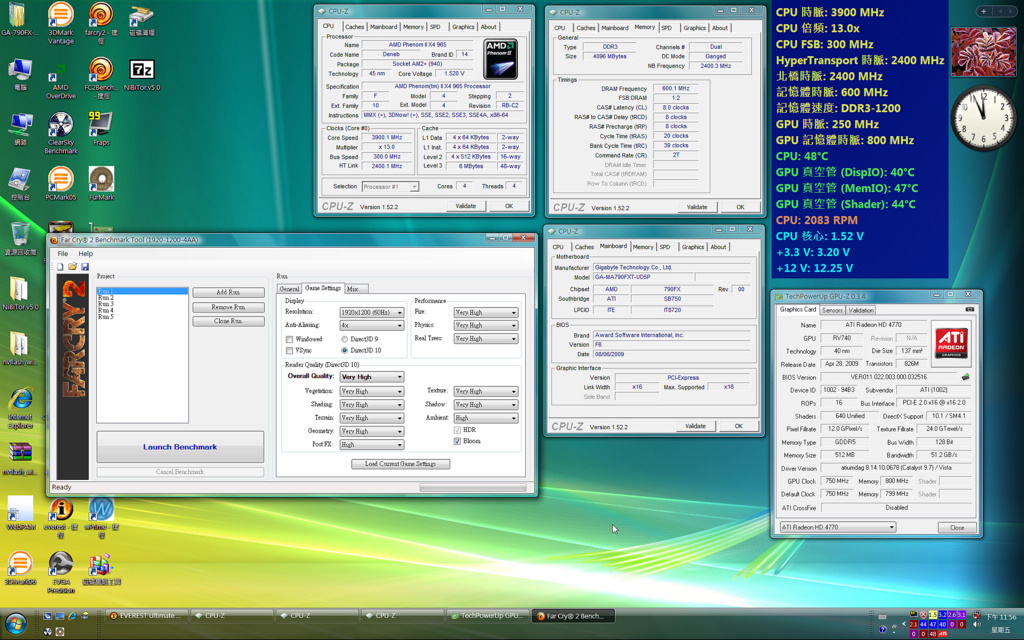Click the Save disk icon in Far Cry 2 toolbar
The image size is (1024, 640).
(x=85, y=266)
